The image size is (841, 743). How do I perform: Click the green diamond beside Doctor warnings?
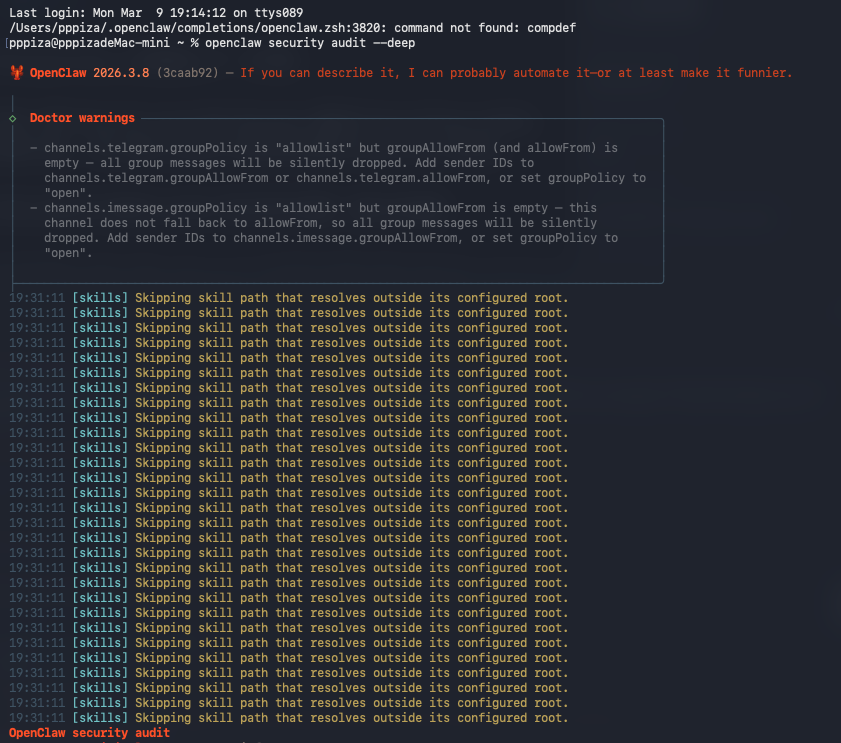click(13, 119)
